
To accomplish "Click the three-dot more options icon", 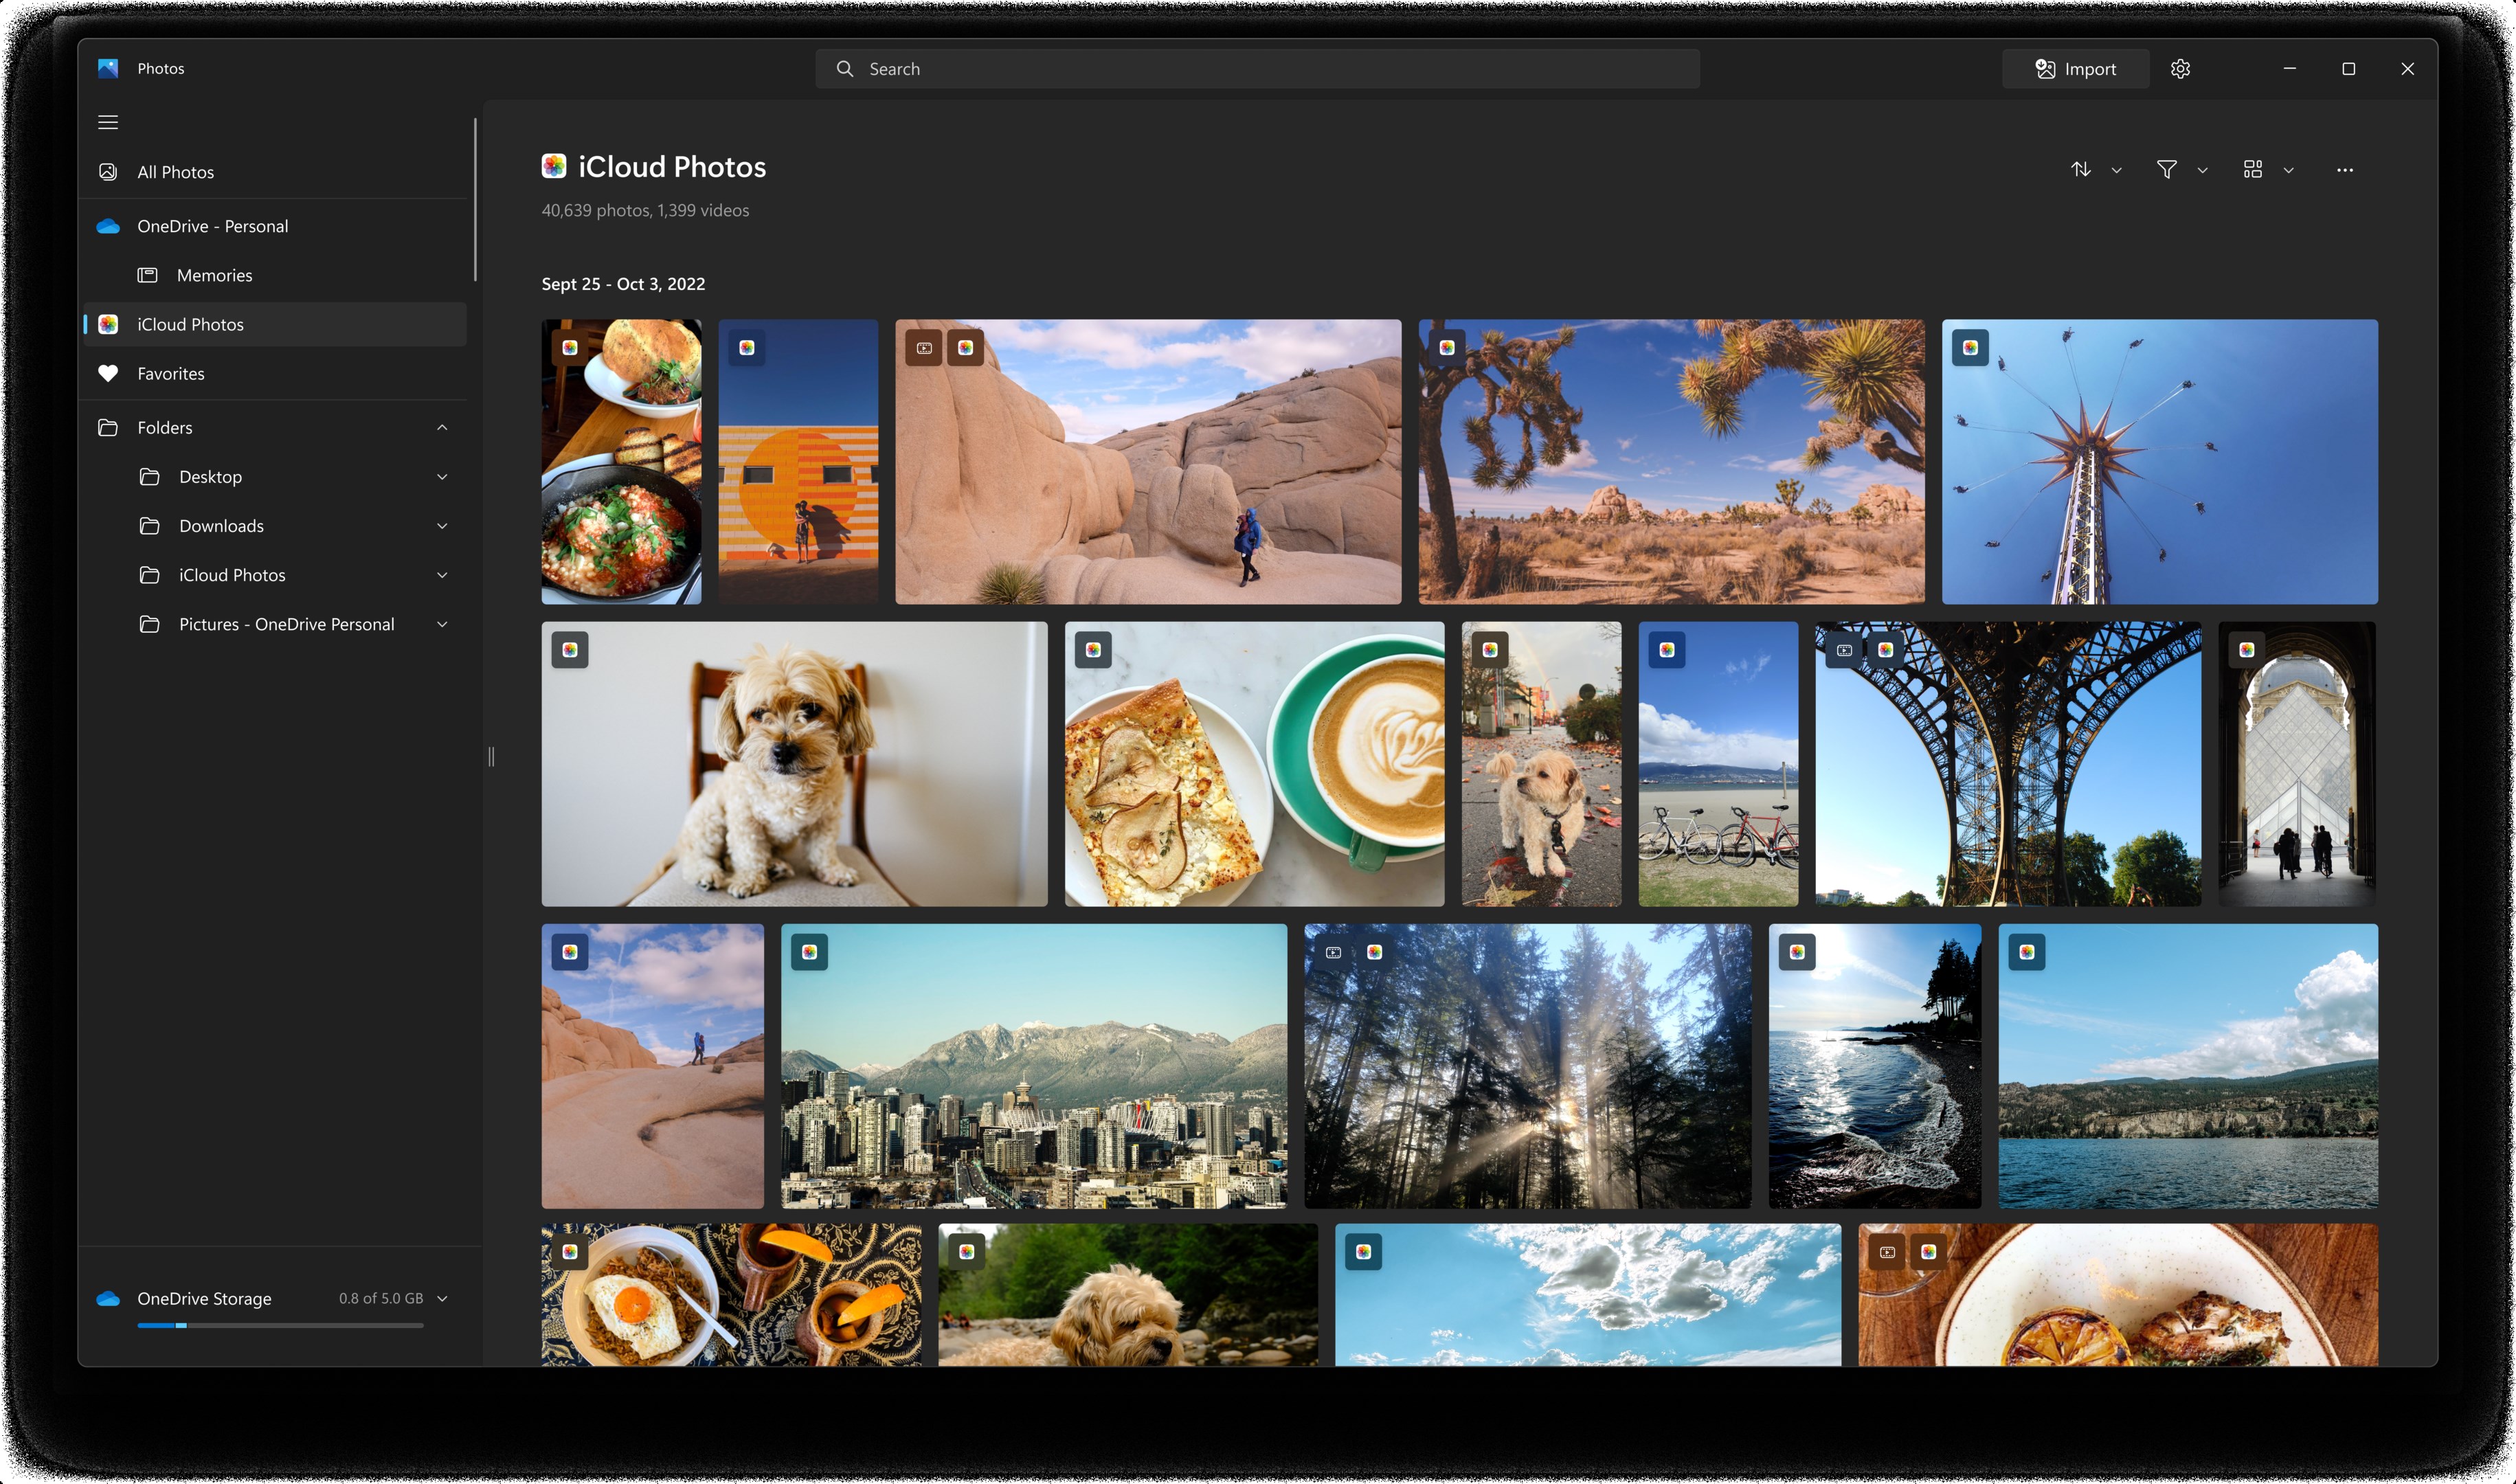I will [2345, 166].
